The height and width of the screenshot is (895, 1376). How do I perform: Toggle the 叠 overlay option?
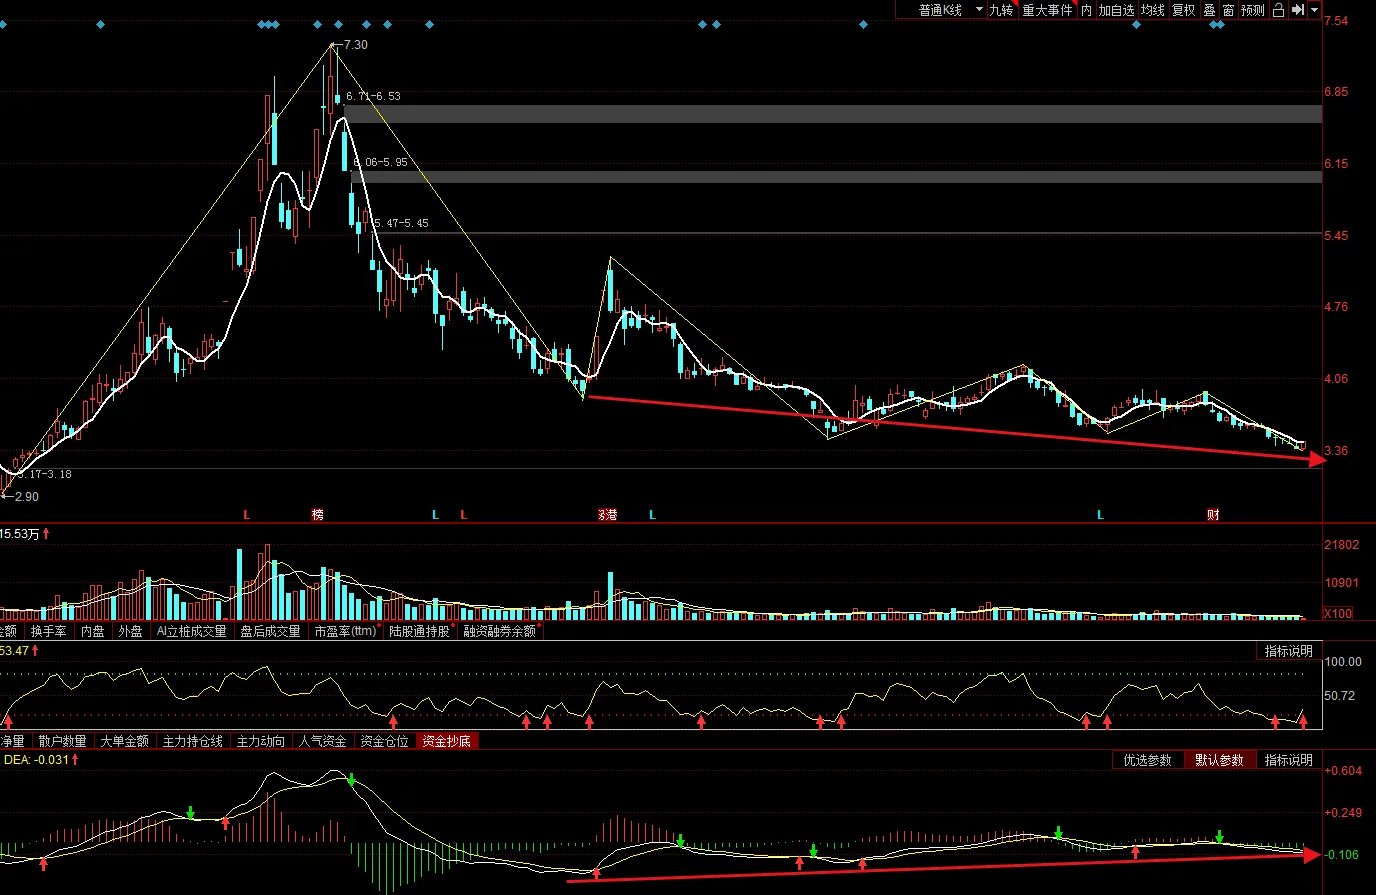click(x=1209, y=10)
